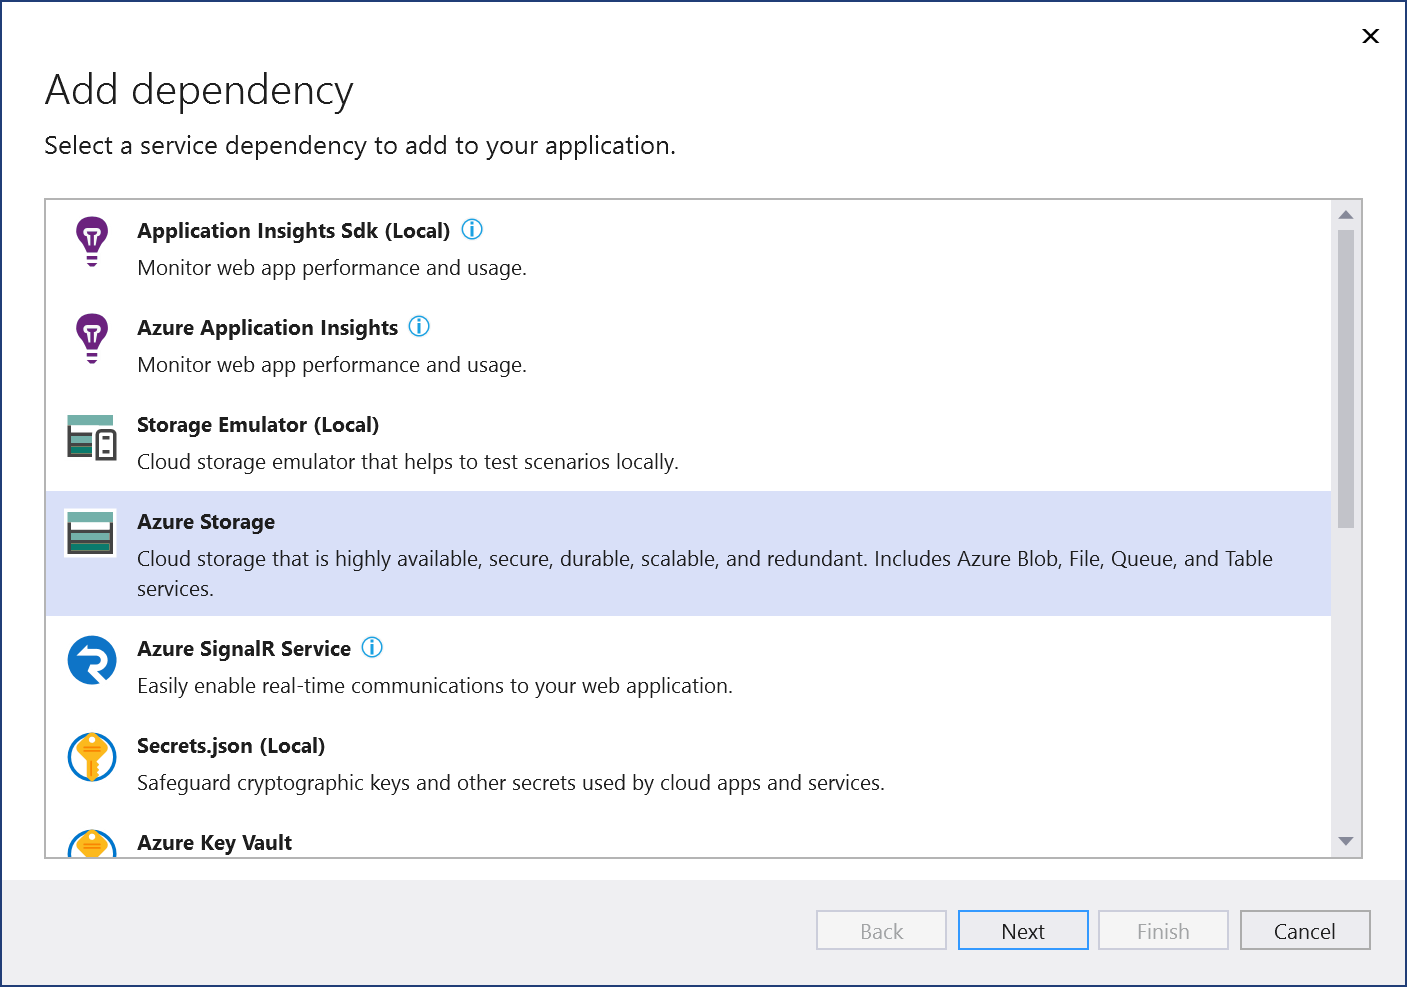The width and height of the screenshot is (1407, 987).
Task: Close the Add dependency dialog
Action: [1370, 36]
